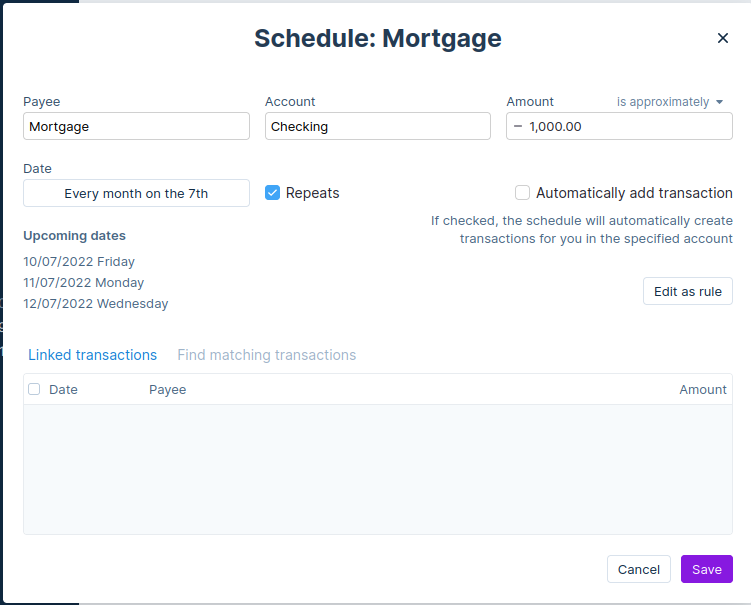The width and height of the screenshot is (751, 605).
Task: Click the Edit as rule button
Action: tap(687, 291)
